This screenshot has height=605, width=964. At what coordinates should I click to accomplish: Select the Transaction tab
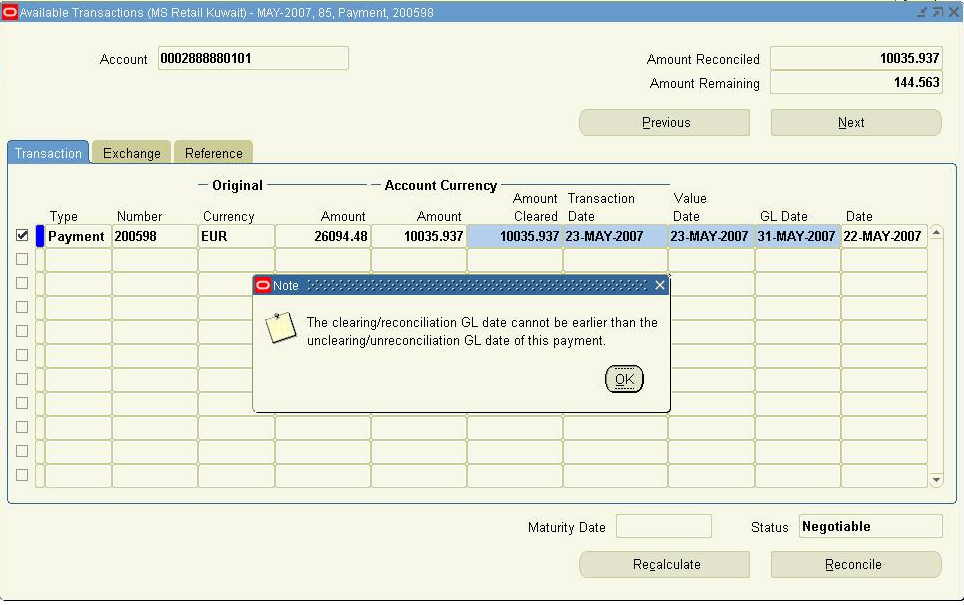(x=48, y=153)
